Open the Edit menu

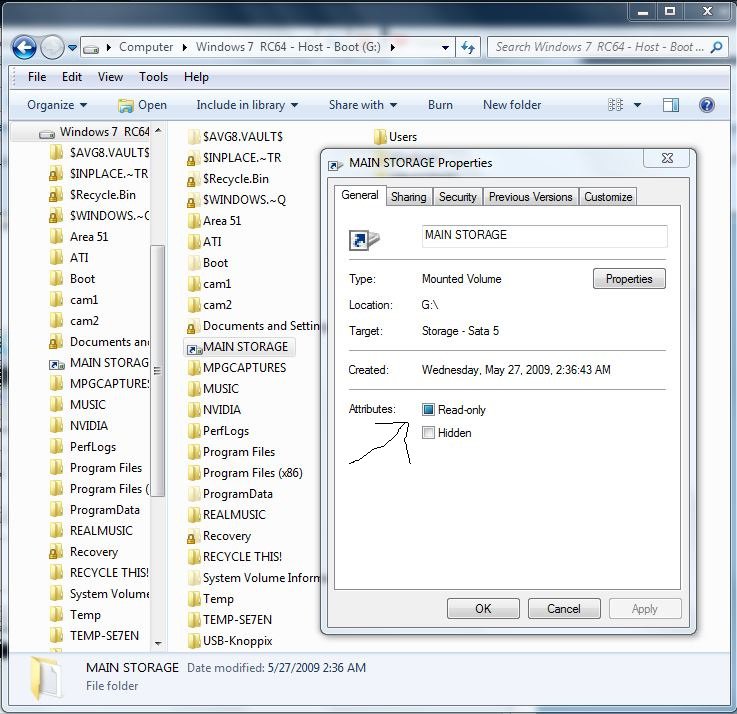pyautogui.click(x=72, y=77)
